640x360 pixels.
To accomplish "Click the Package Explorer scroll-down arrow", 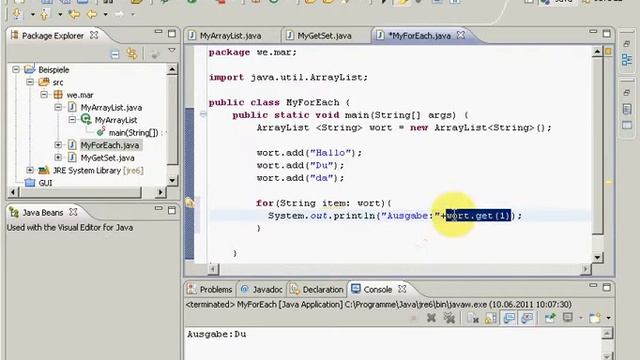I will pos(172,180).
